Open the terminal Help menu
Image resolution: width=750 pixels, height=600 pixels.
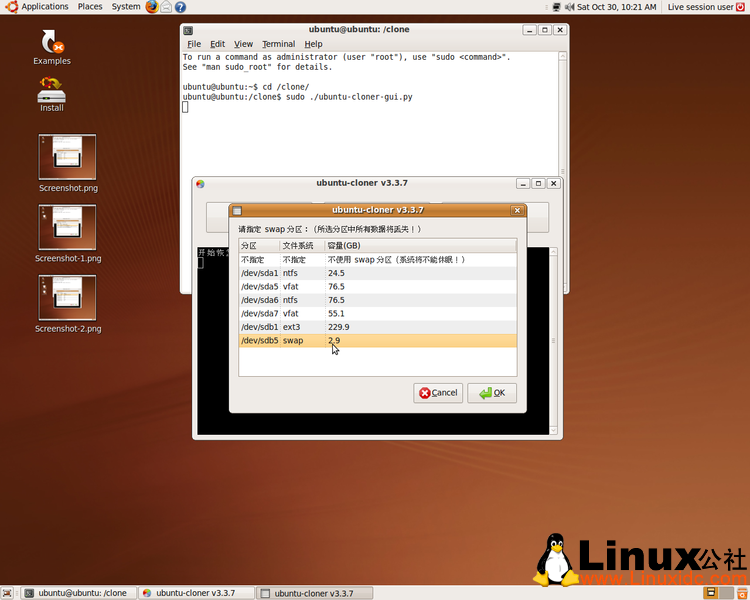click(x=313, y=44)
